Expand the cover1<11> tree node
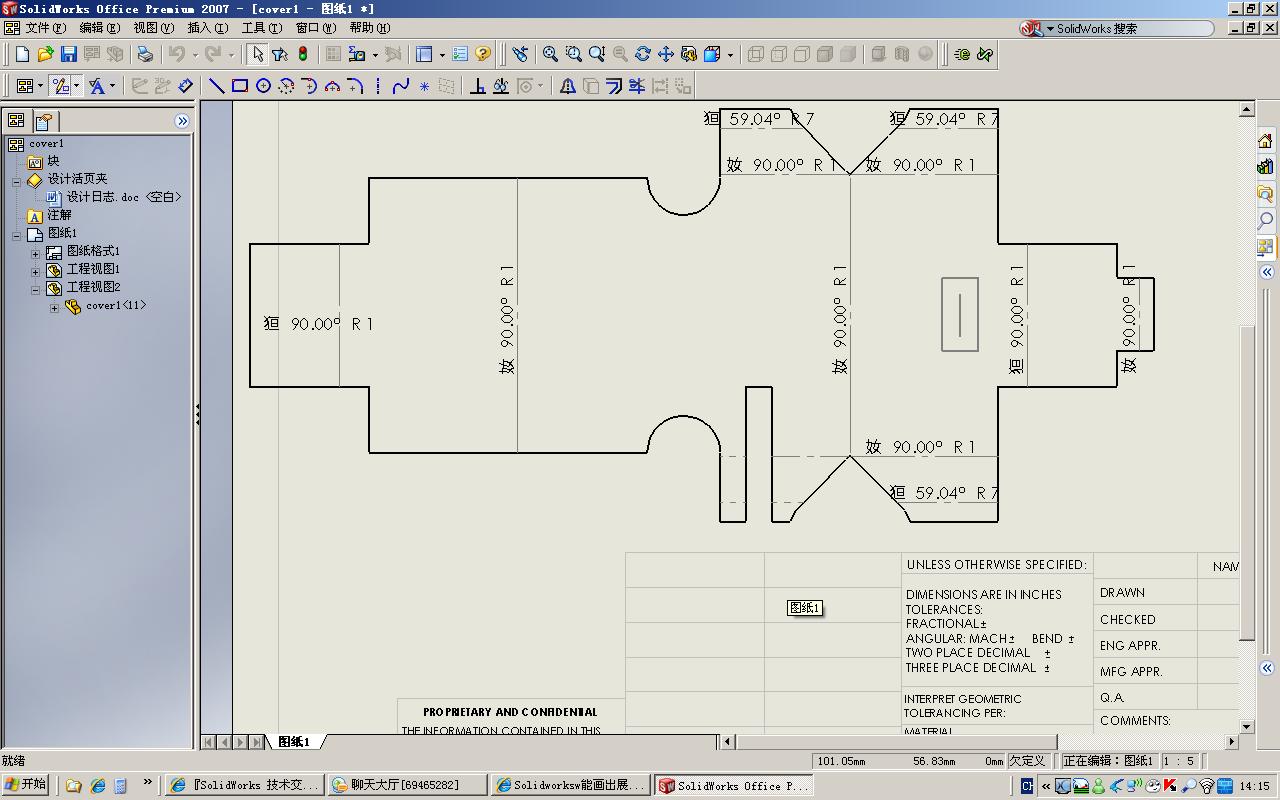The height and width of the screenshot is (800, 1280). click(55, 308)
